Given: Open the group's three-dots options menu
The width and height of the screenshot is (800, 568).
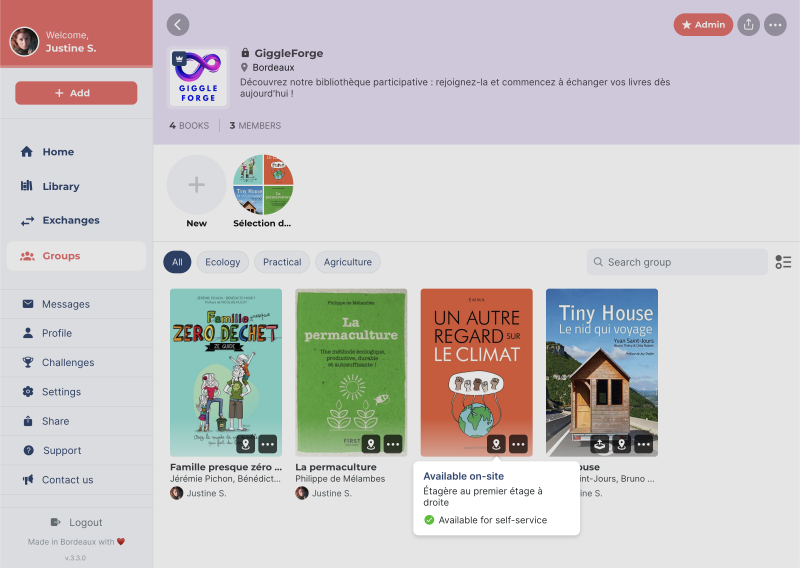Looking at the screenshot, I should click(775, 25).
